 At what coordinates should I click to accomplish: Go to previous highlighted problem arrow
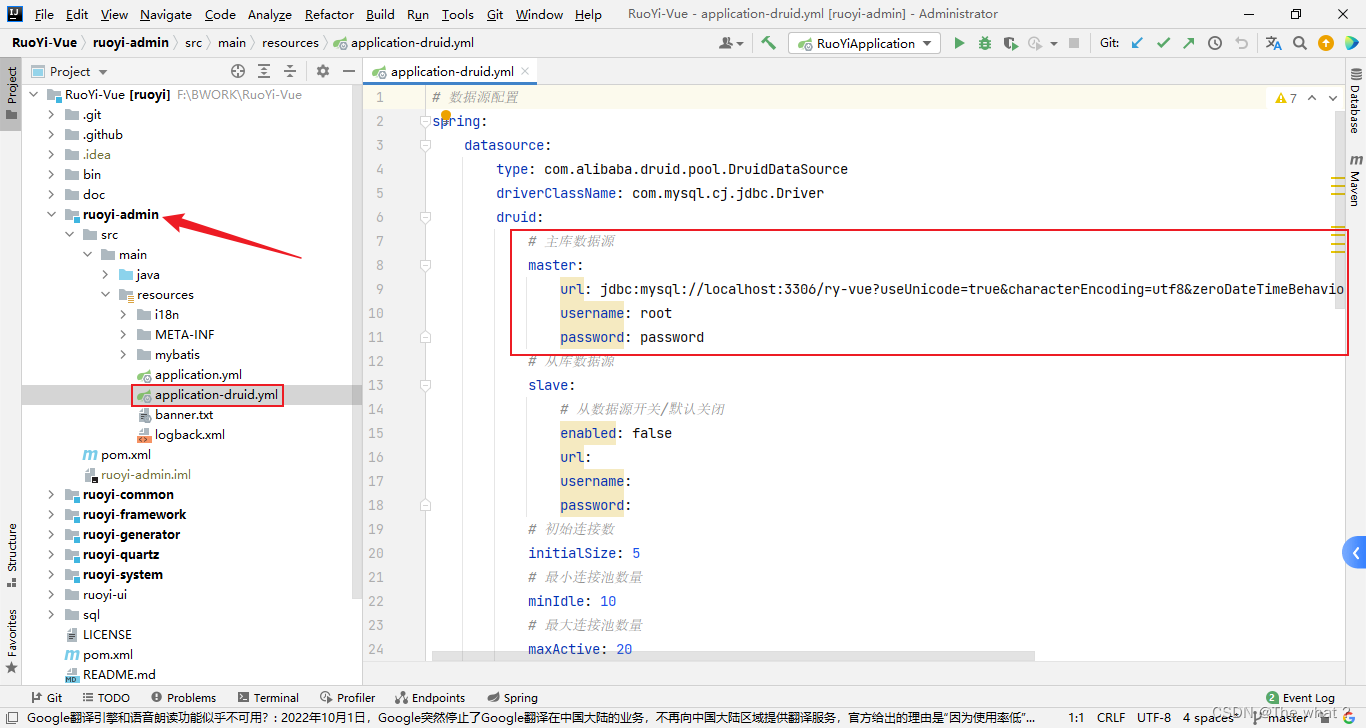(1312, 98)
